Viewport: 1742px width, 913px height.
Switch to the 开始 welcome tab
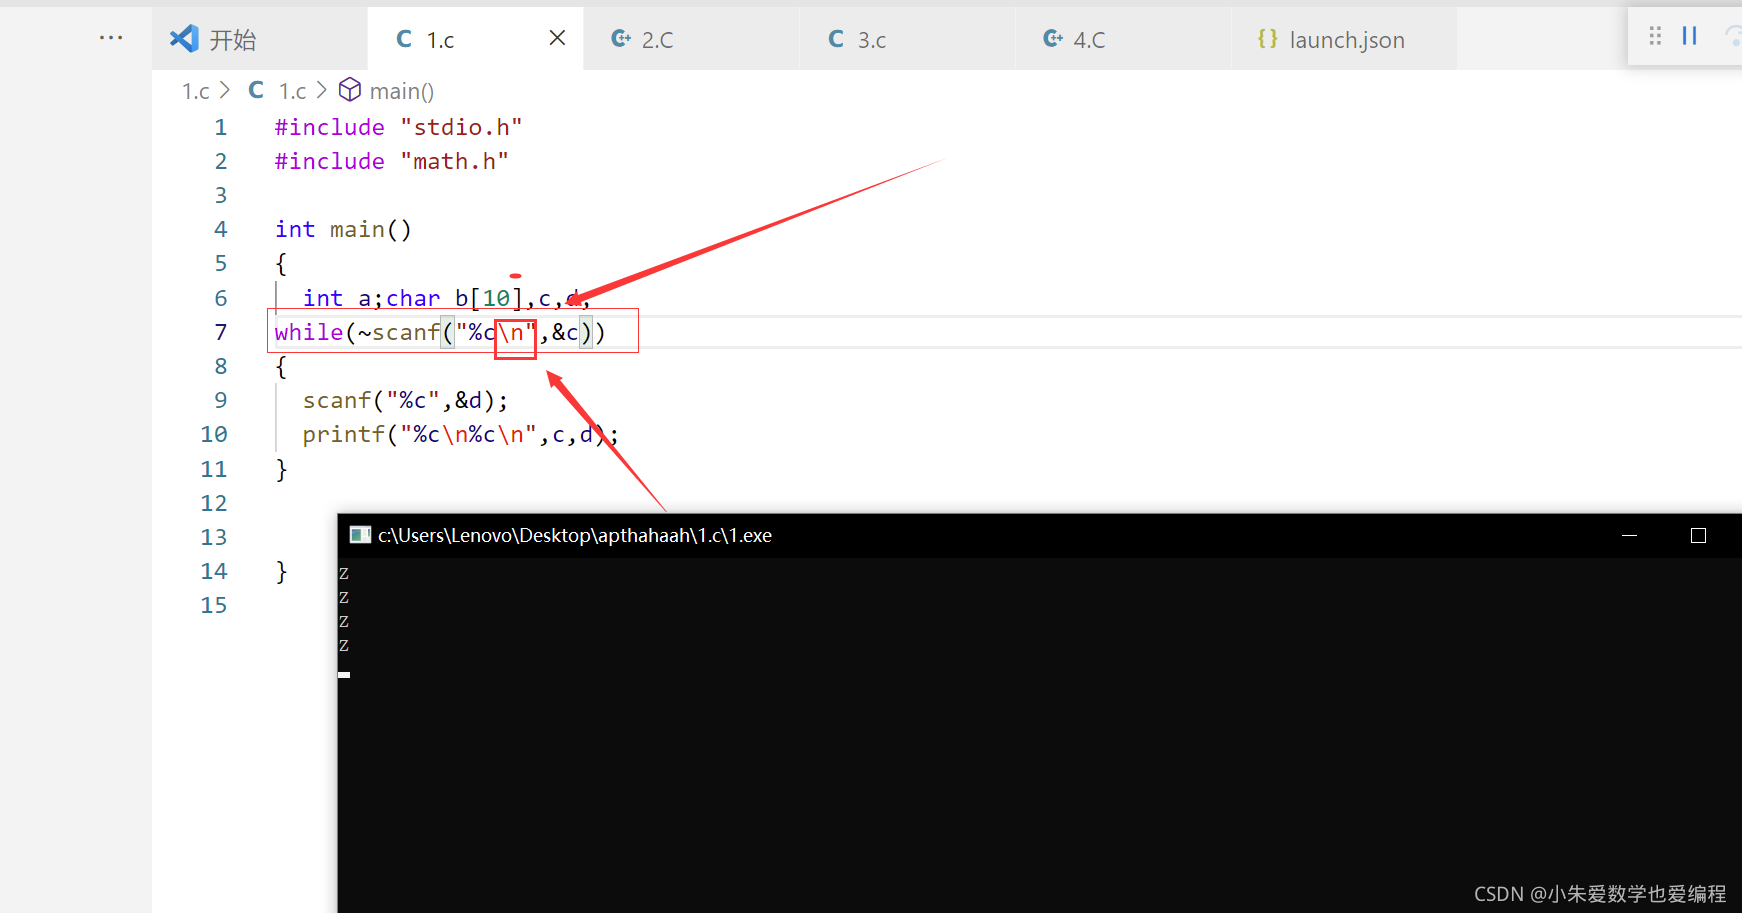(x=260, y=39)
